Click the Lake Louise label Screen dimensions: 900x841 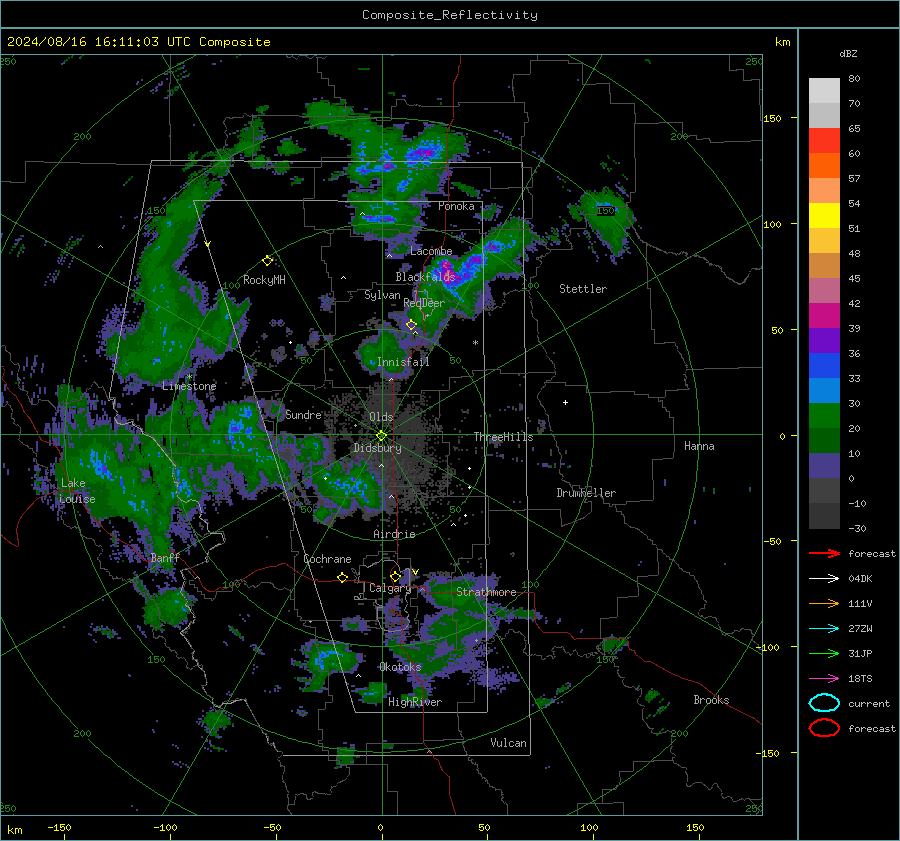(x=77, y=491)
